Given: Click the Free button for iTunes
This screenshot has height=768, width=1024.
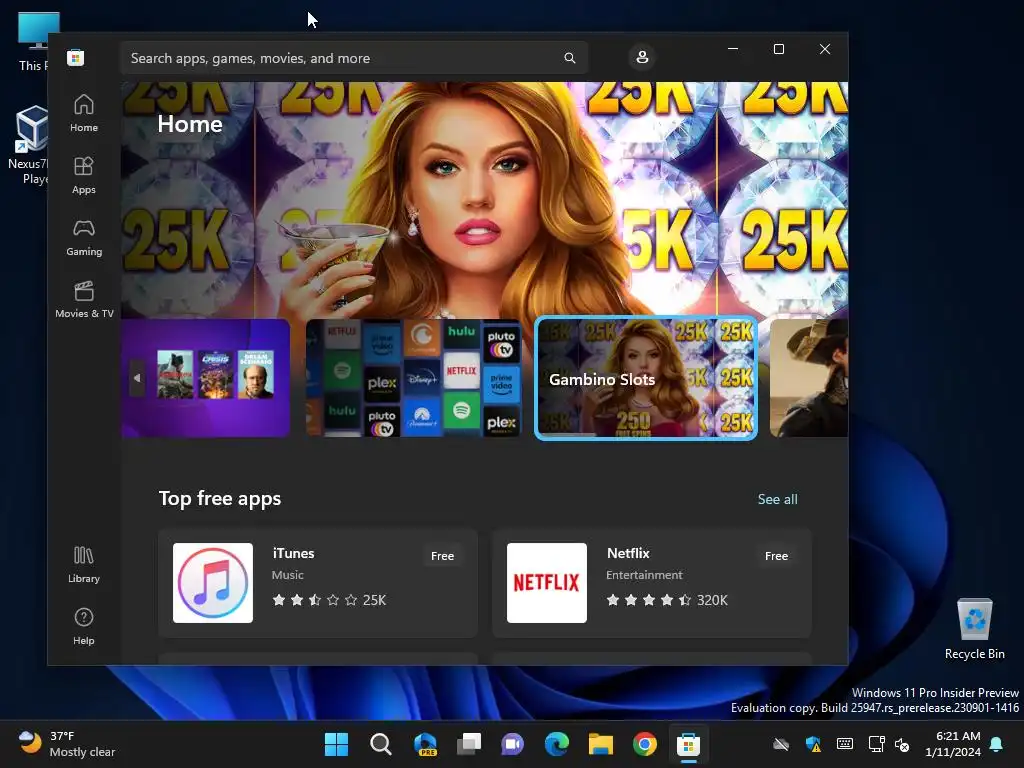Looking at the screenshot, I should point(442,556).
